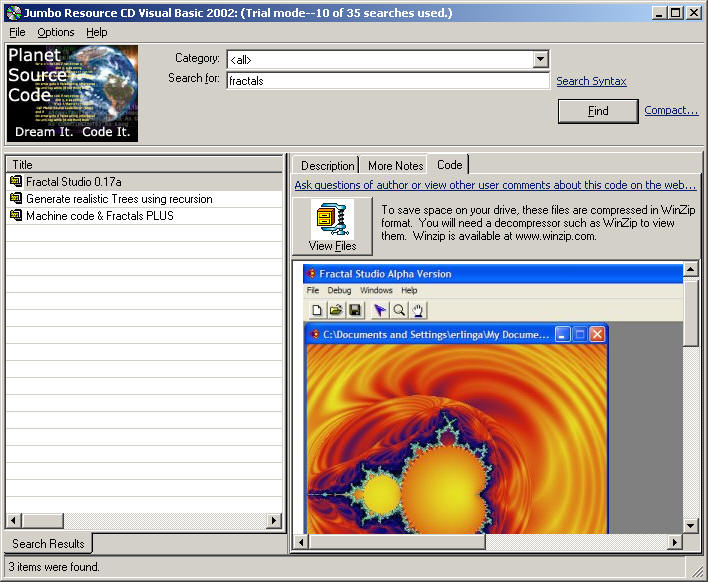Click the Planet Source Code globe logo
Viewport: 708px width, 582px height.
pos(72,93)
